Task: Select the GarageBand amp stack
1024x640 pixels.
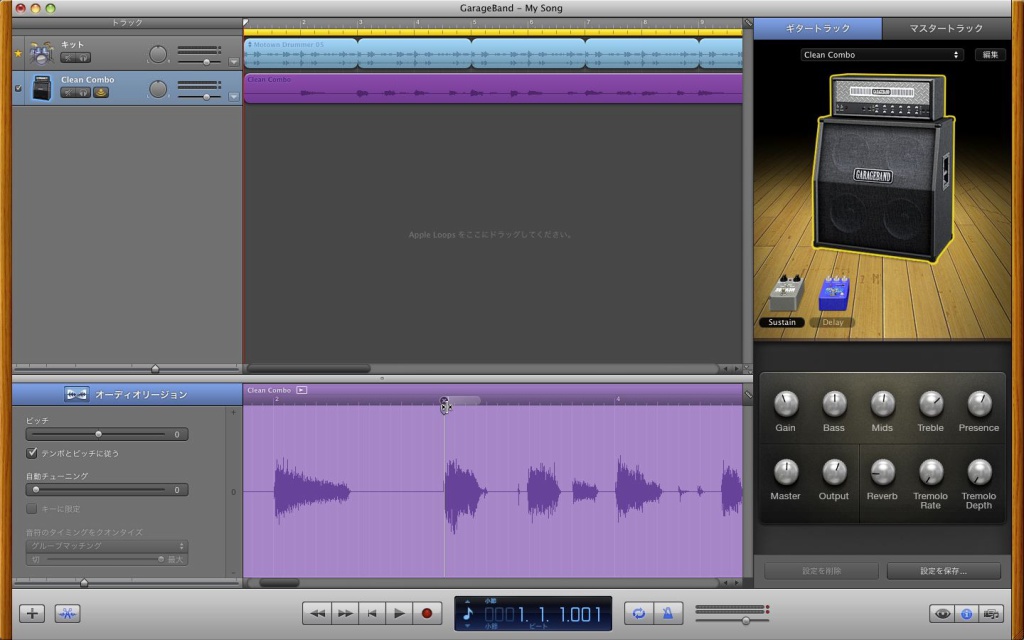Action: 884,168
